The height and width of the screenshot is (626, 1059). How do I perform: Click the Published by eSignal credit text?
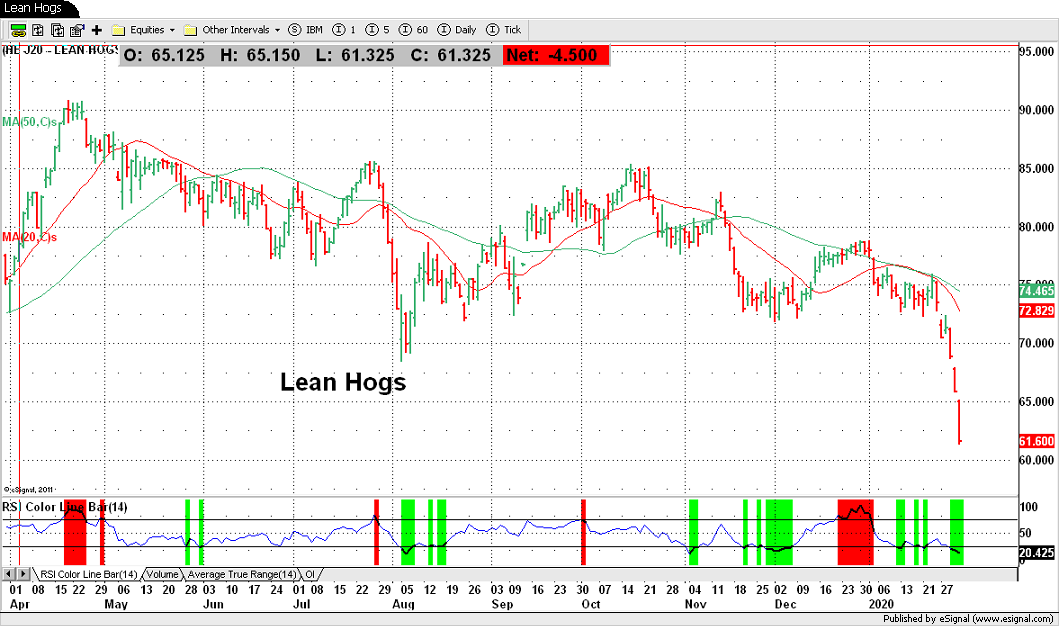[968, 618]
